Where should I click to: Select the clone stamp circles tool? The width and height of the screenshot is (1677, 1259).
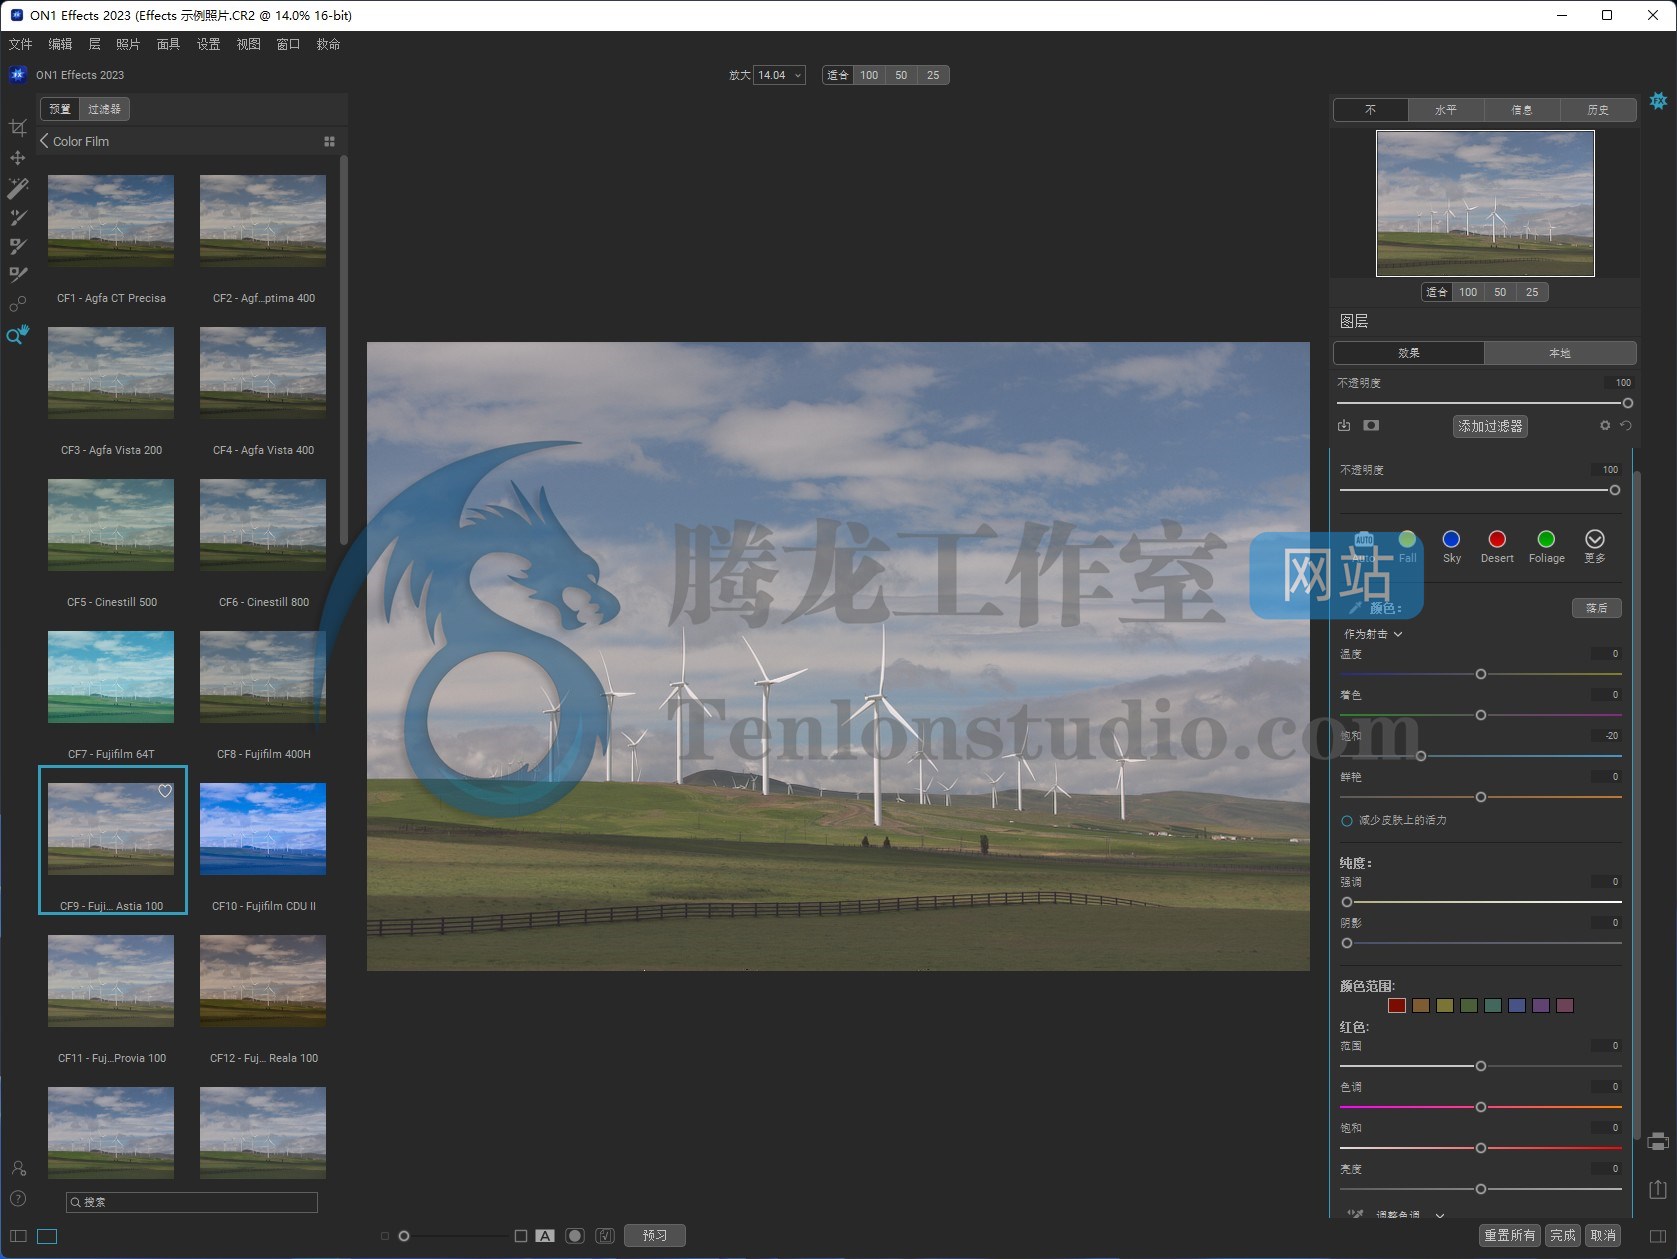point(17,304)
